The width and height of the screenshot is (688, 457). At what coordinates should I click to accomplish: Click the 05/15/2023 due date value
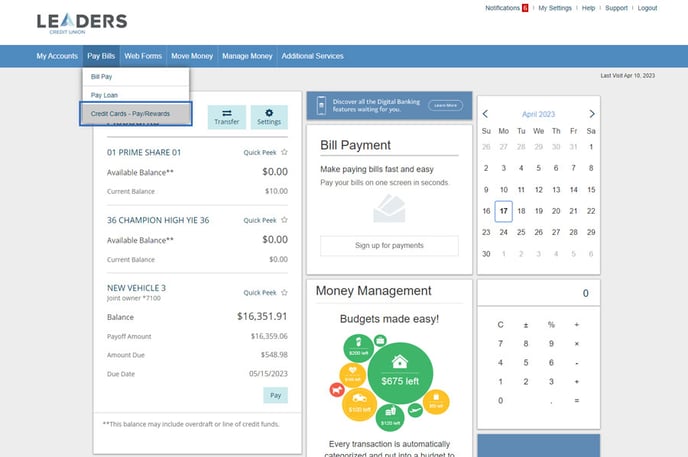[268, 374]
